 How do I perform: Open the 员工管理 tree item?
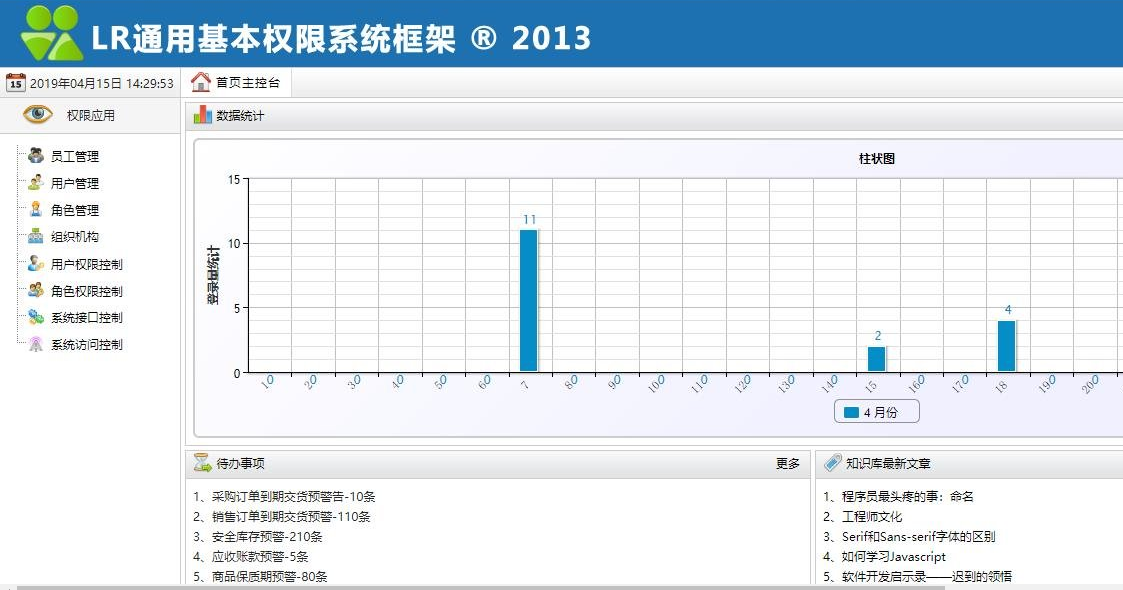click(74, 156)
